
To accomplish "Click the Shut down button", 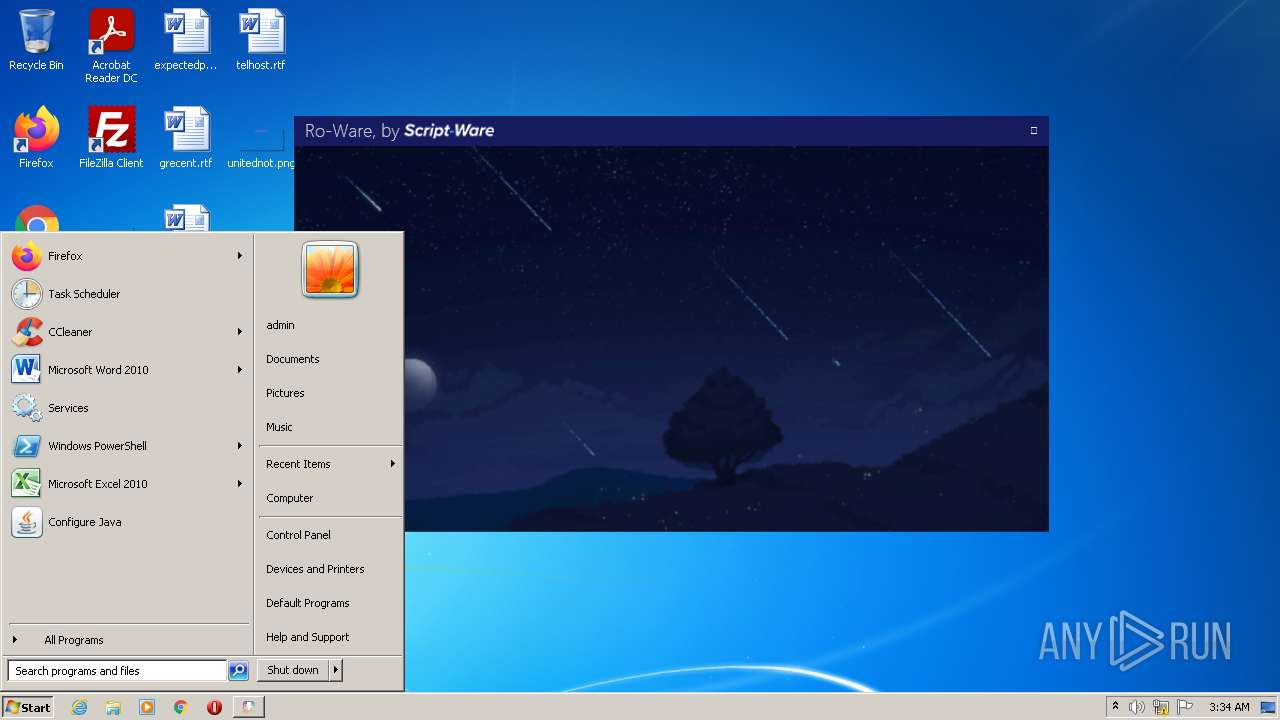I will point(293,670).
